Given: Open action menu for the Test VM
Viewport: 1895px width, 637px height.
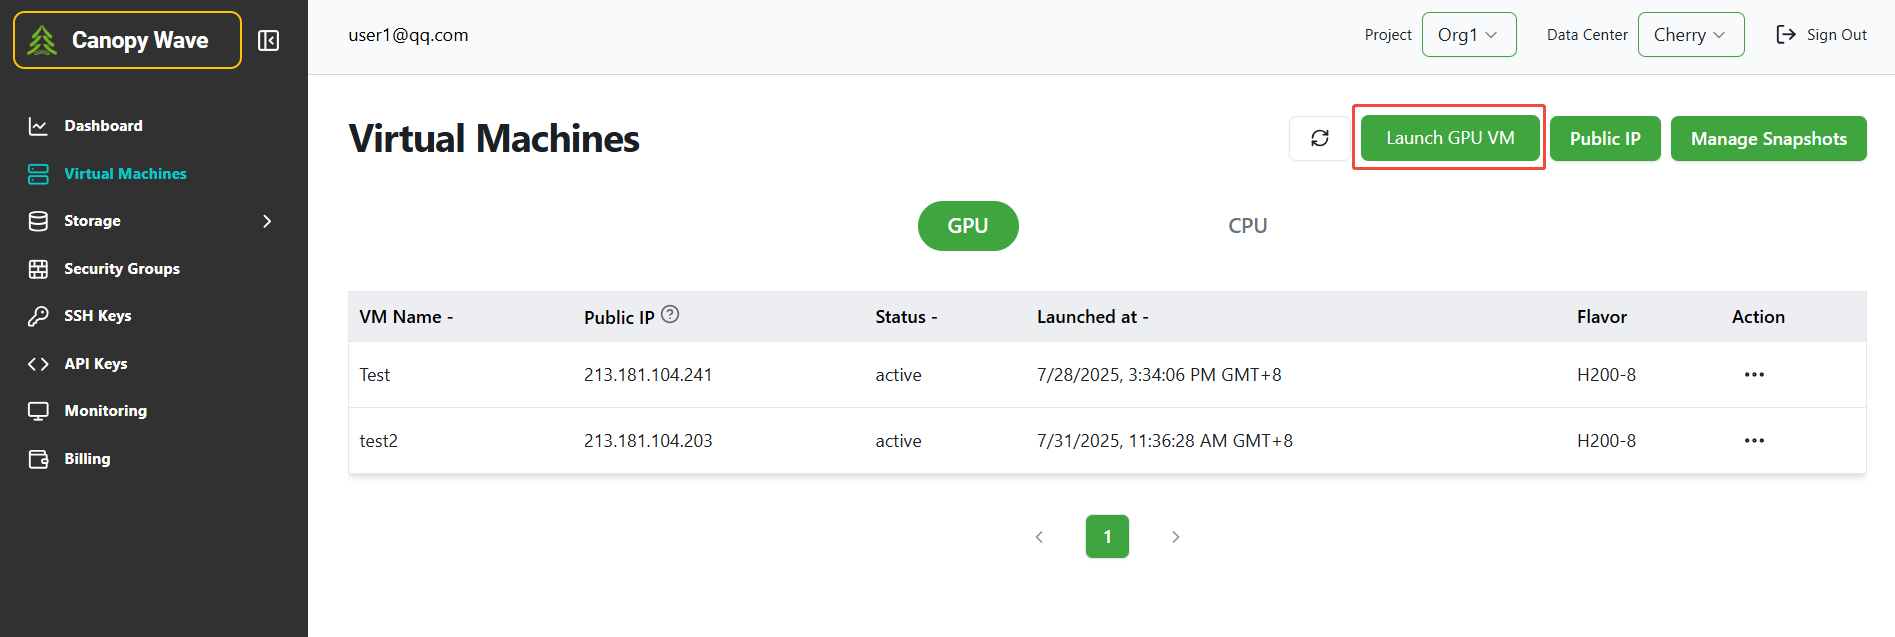Looking at the screenshot, I should coord(1754,375).
